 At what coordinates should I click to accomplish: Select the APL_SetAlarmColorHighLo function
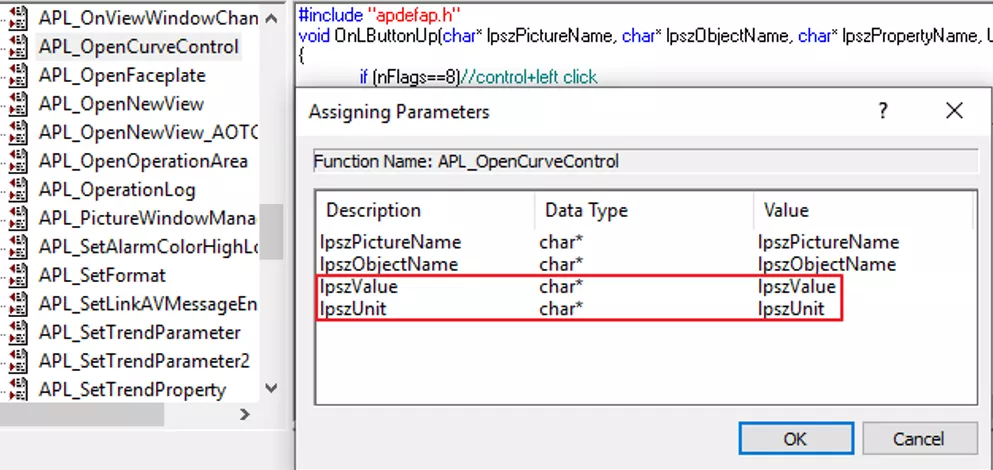pos(148,247)
